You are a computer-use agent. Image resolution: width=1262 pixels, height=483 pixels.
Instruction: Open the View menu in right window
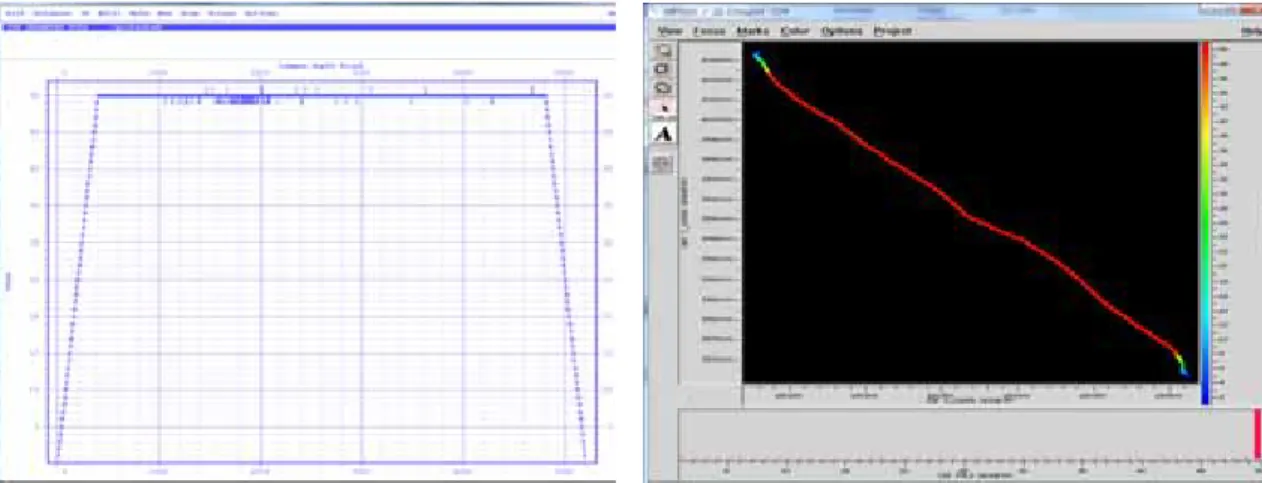[671, 31]
